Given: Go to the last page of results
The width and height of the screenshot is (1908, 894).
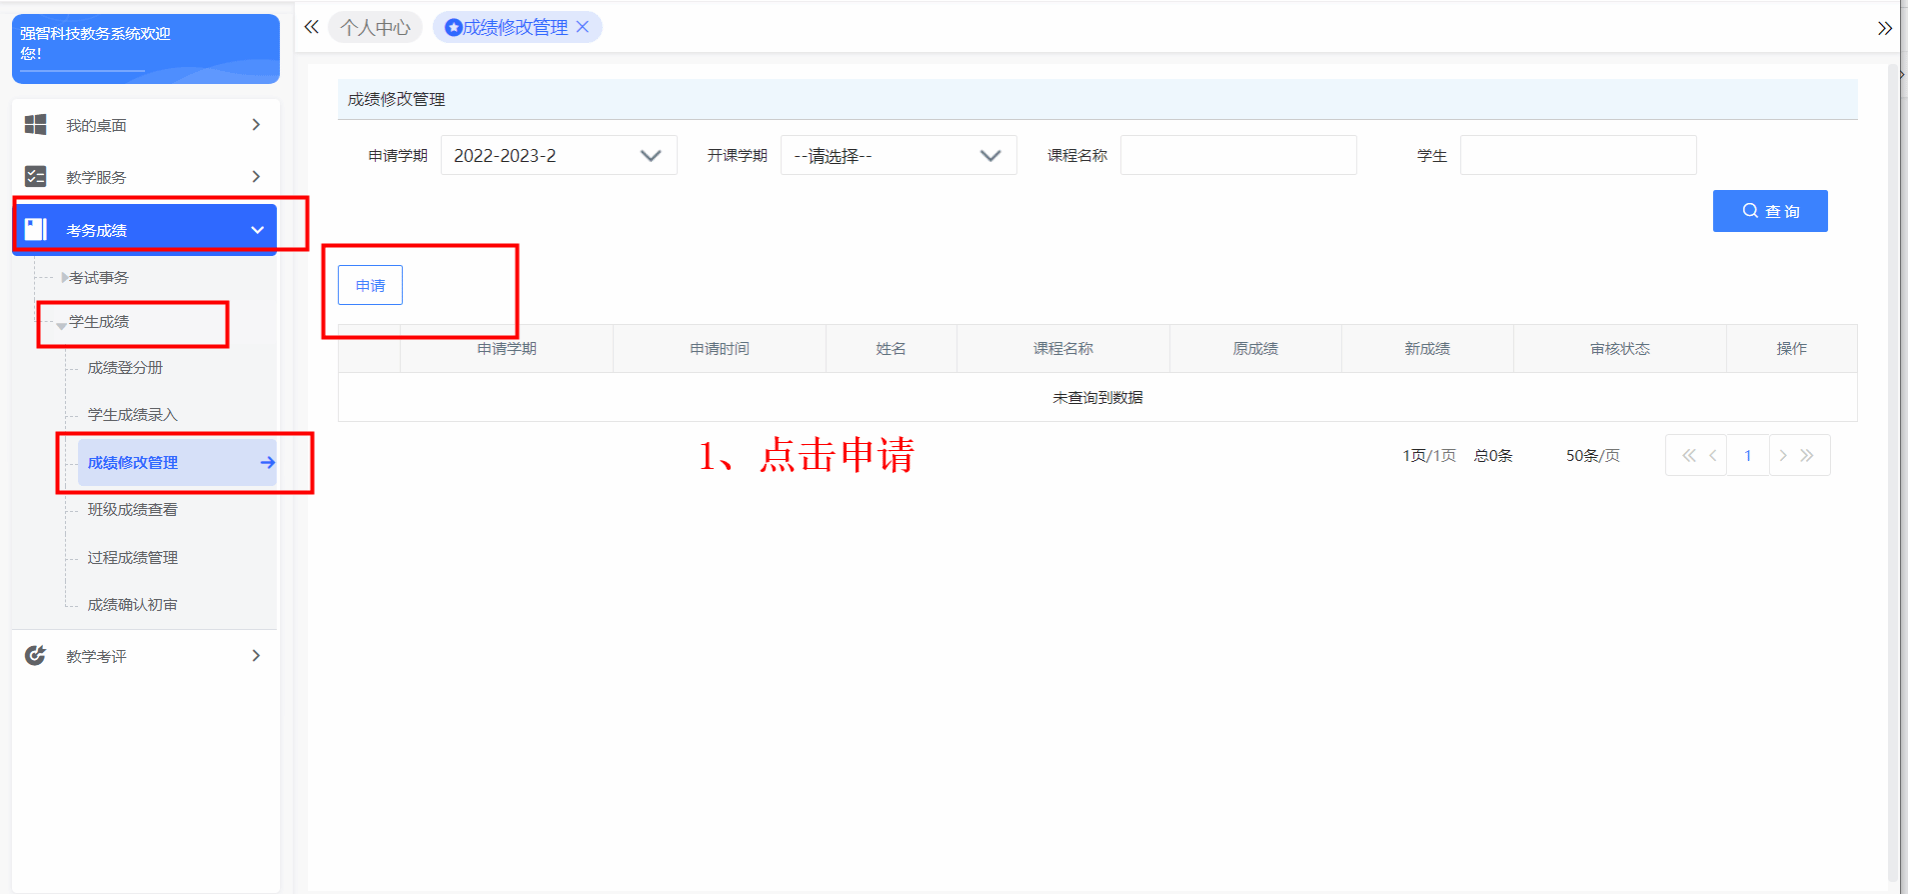Looking at the screenshot, I should (1807, 456).
